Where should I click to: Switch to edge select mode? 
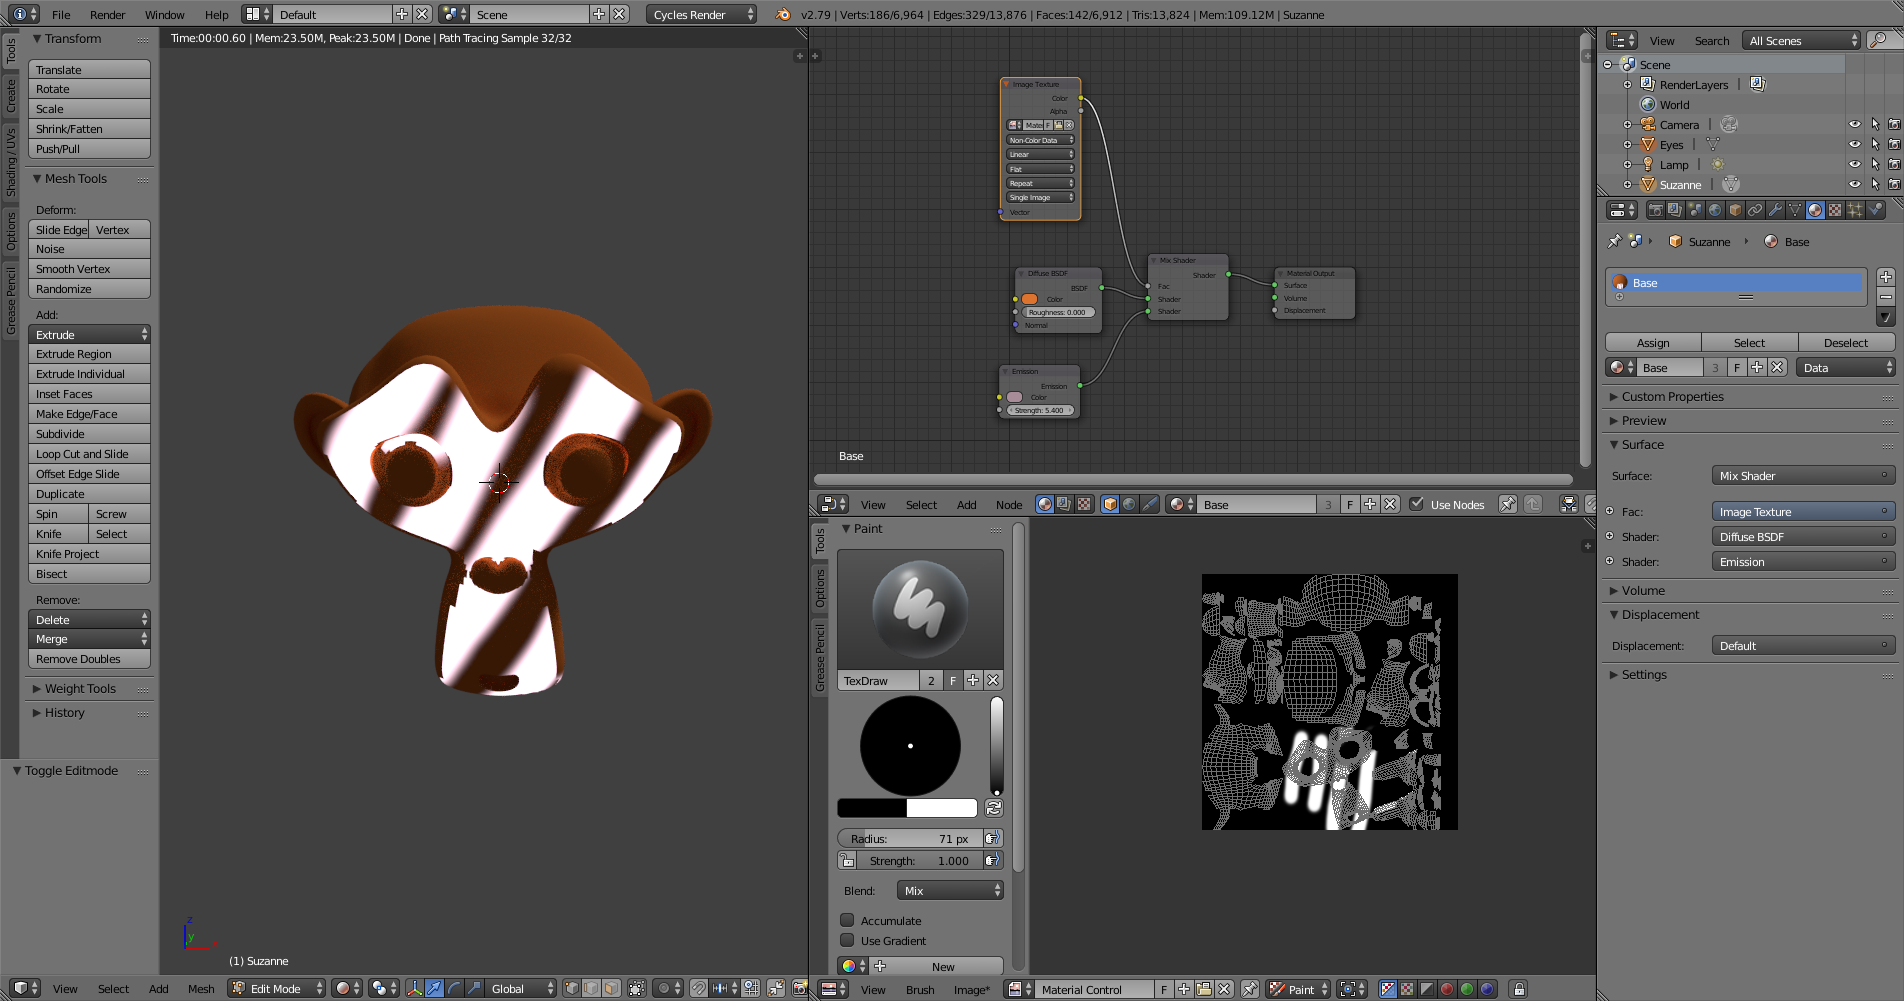click(x=591, y=988)
